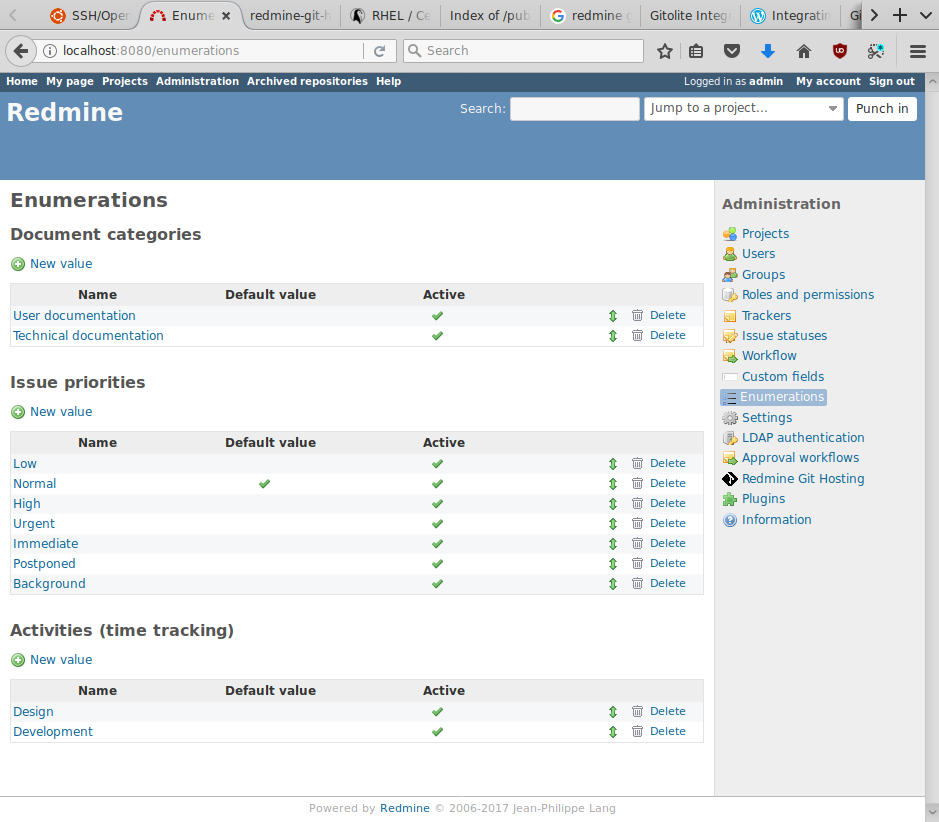Viewport: 939px width, 822px height.
Task: Open Redmine Git Hosting in sidebar
Action: pos(803,479)
